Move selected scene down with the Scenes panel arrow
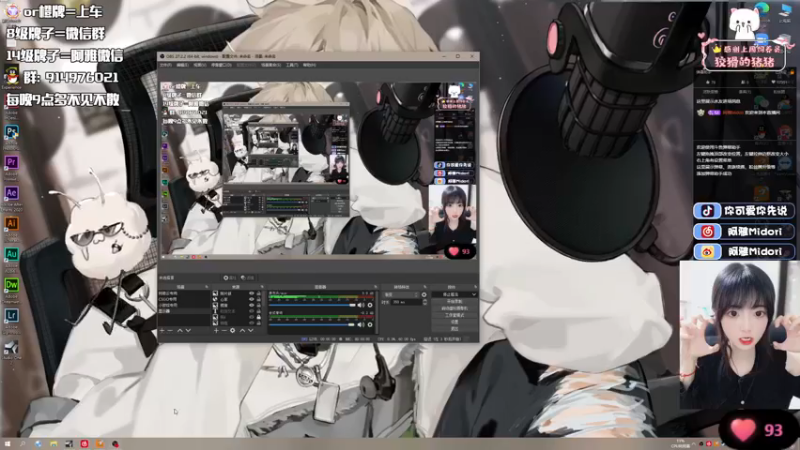Viewport: 800px width, 450px height. click(188, 331)
